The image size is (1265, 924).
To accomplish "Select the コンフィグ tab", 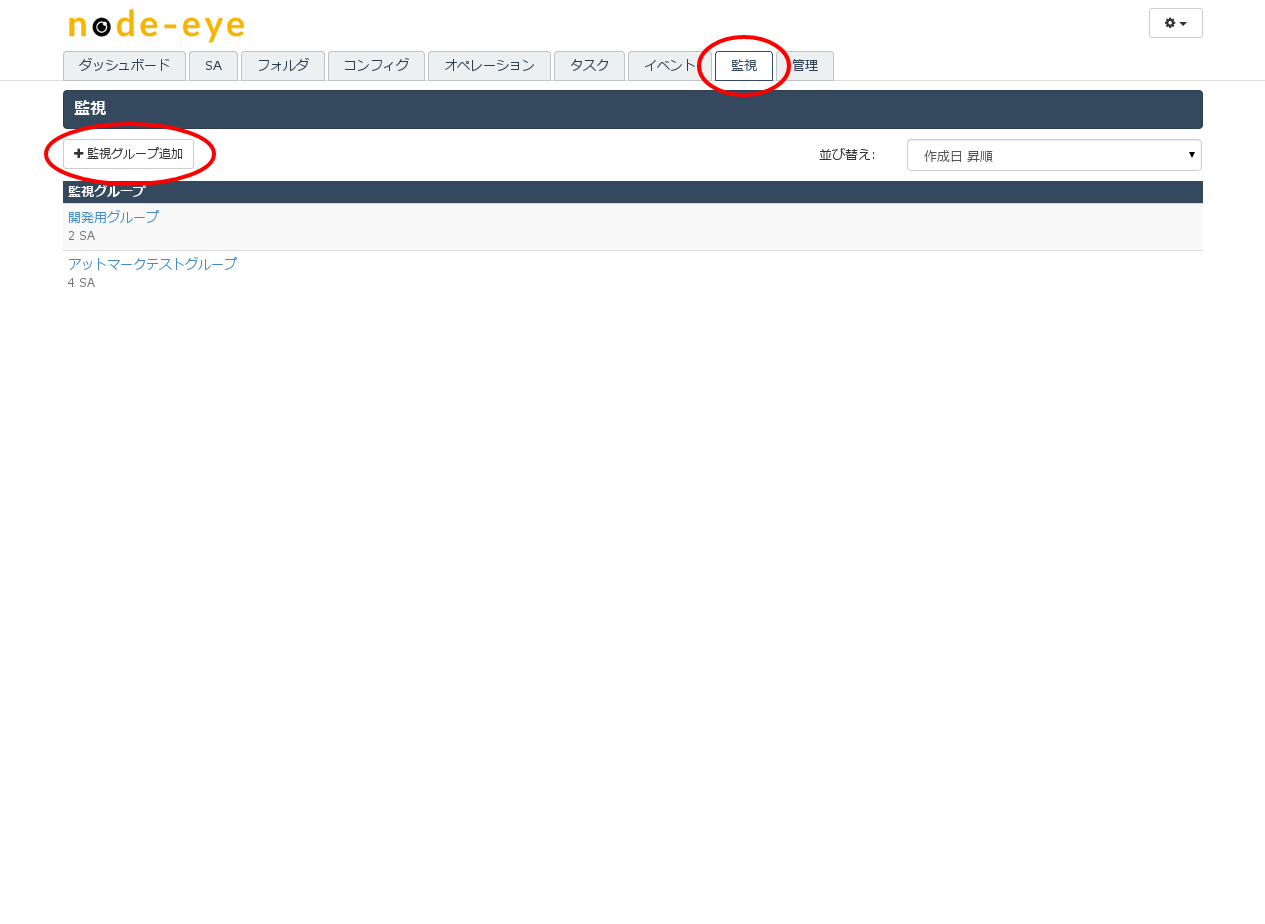I will tap(376, 65).
